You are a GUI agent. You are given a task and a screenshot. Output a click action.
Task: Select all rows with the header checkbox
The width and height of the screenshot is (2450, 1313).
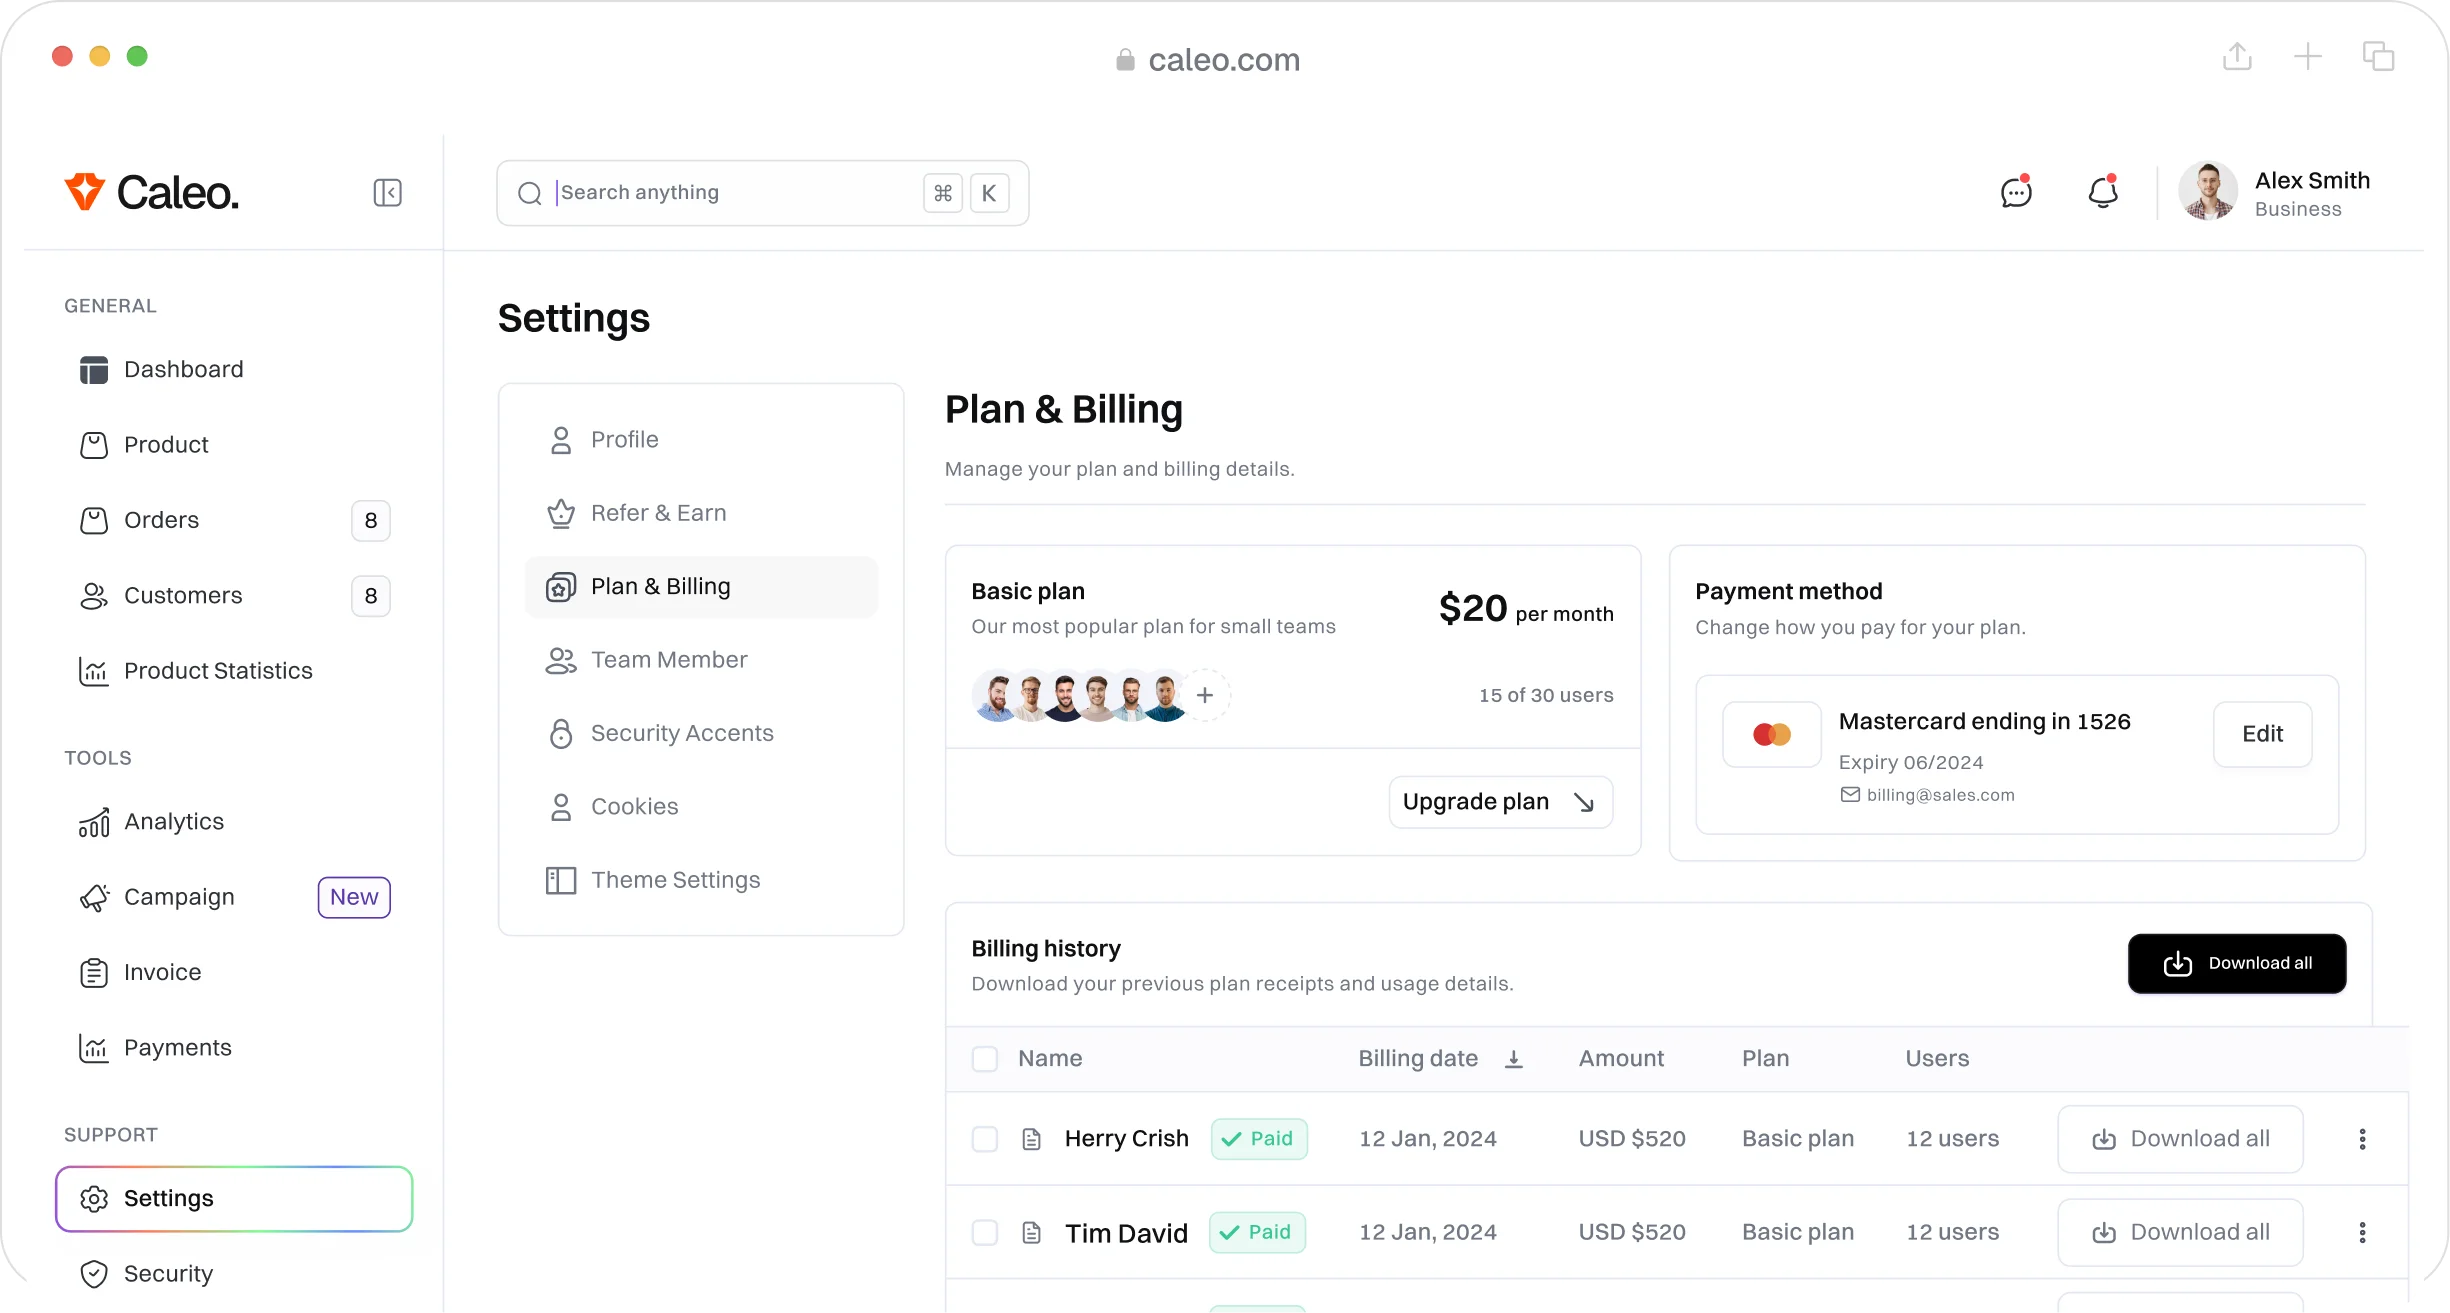point(985,1058)
